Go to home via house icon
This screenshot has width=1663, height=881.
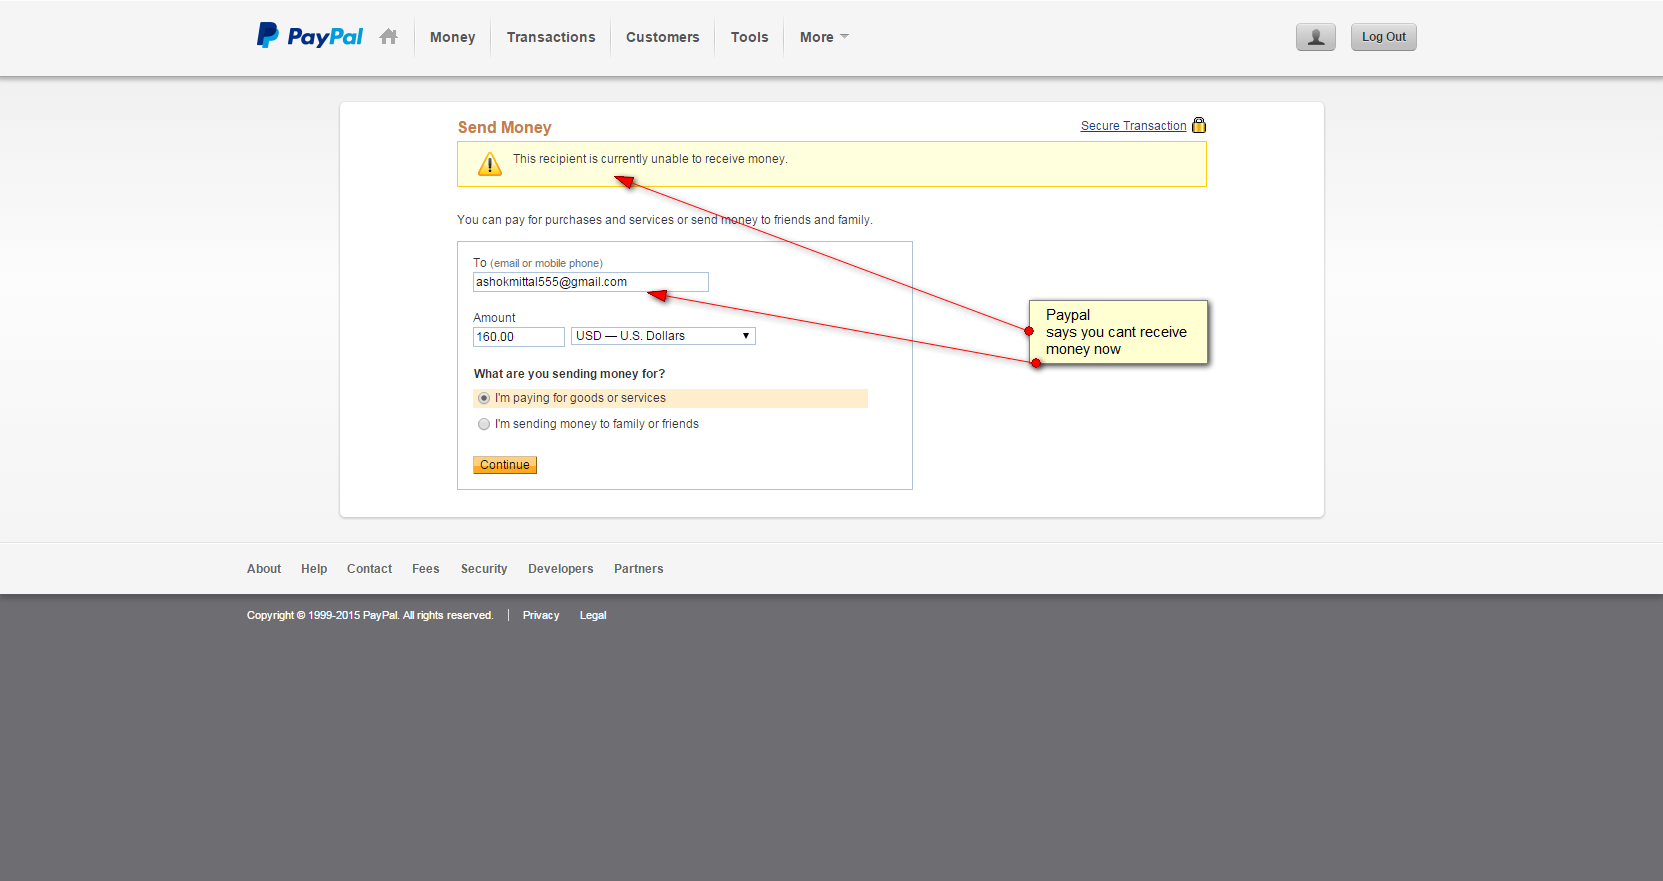click(x=389, y=37)
